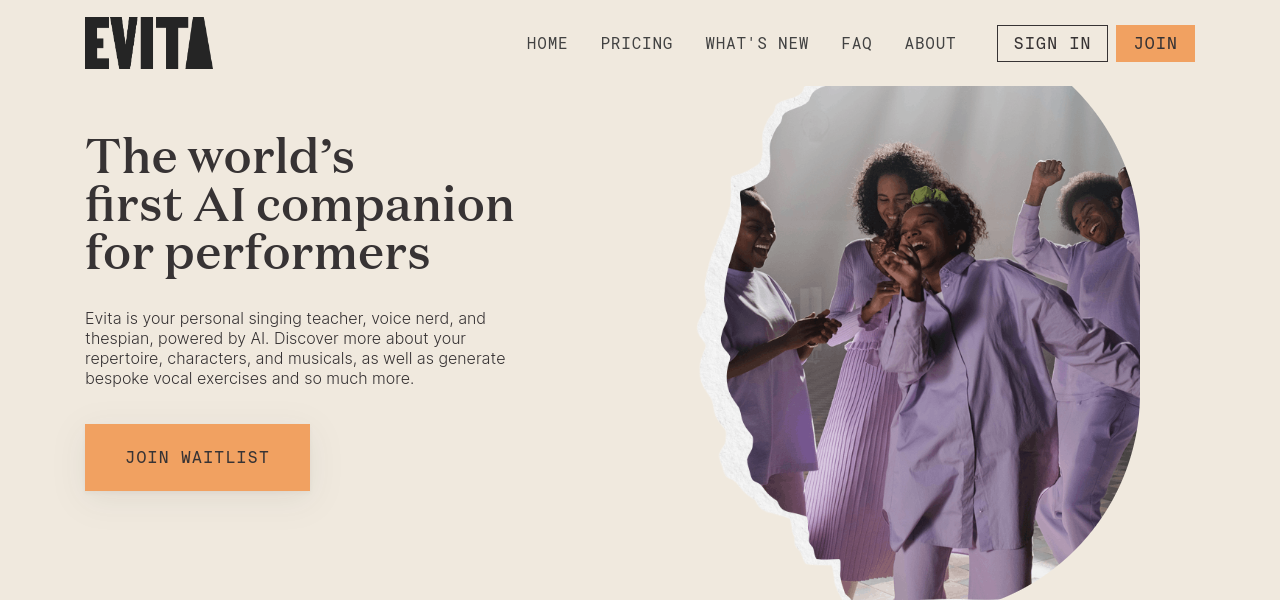Click the orange Join button

pos(1155,44)
